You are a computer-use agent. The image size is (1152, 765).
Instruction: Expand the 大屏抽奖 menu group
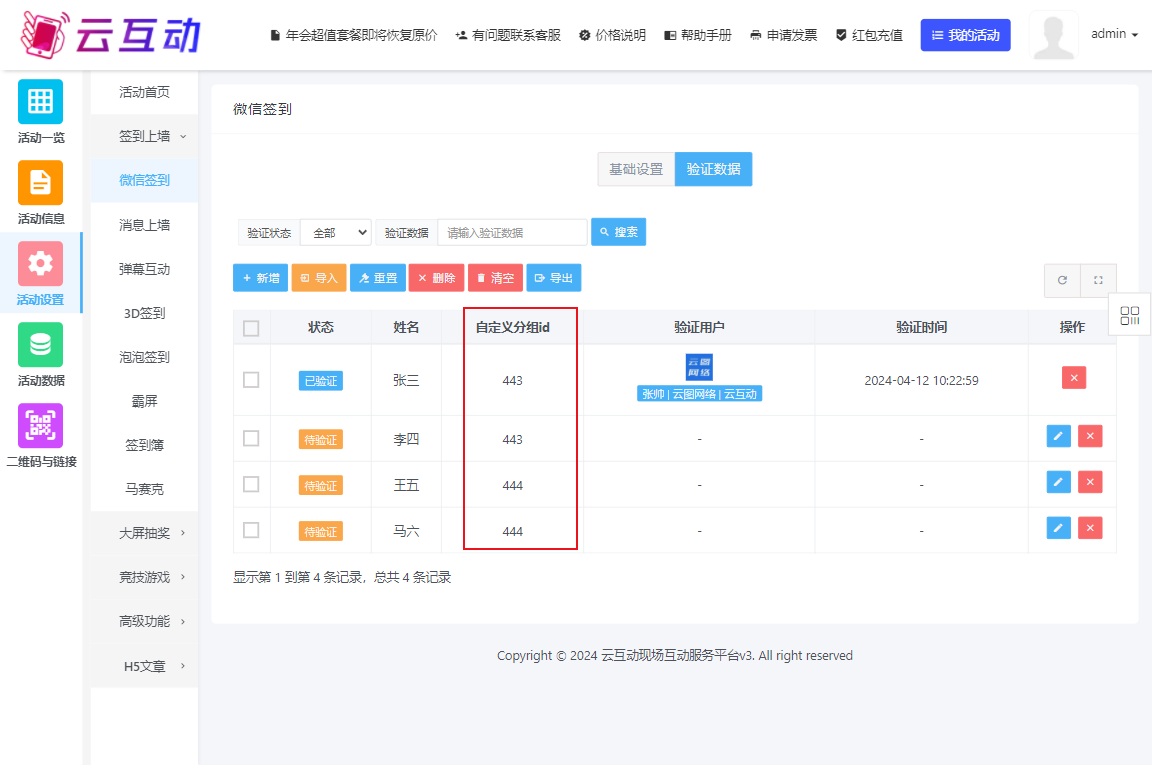pyautogui.click(x=143, y=532)
